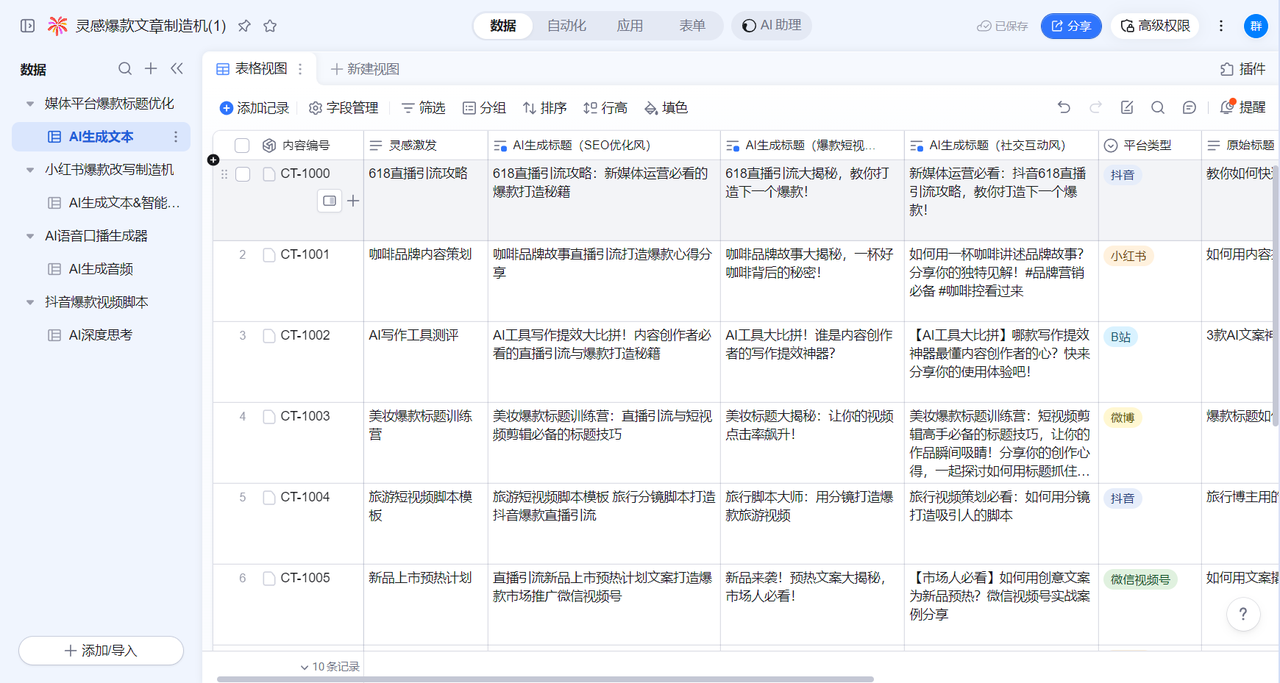Check the checkbox for row CT-1000
Screen dimensions: 1280x683
242,174
